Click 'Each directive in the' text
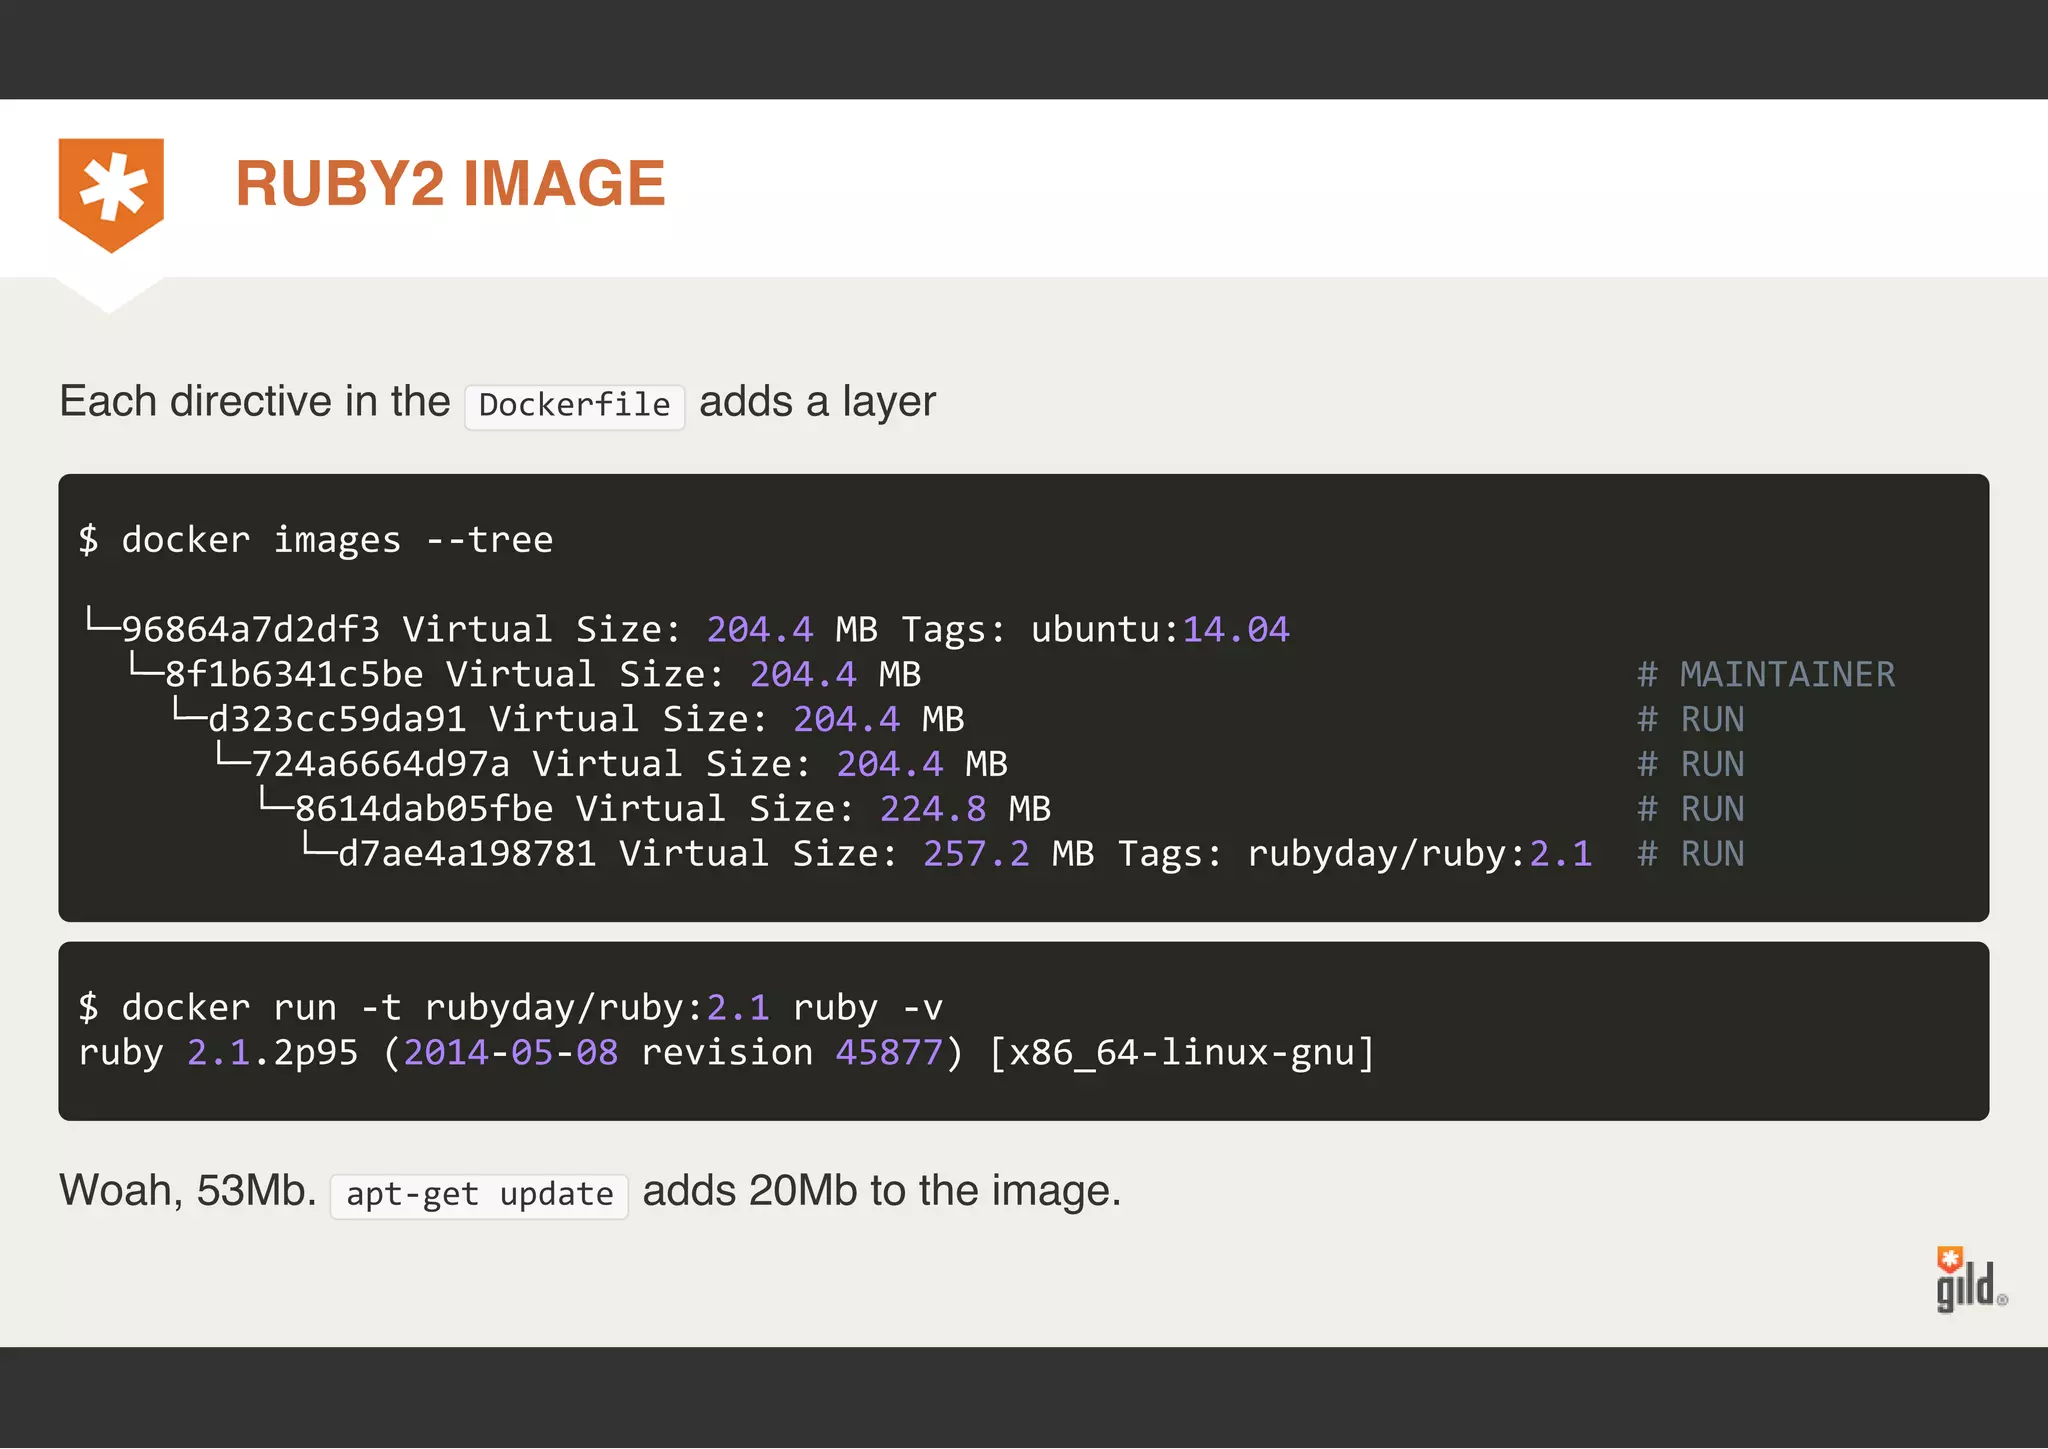Screen dimensions: 2048x1449 tap(255, 402)
